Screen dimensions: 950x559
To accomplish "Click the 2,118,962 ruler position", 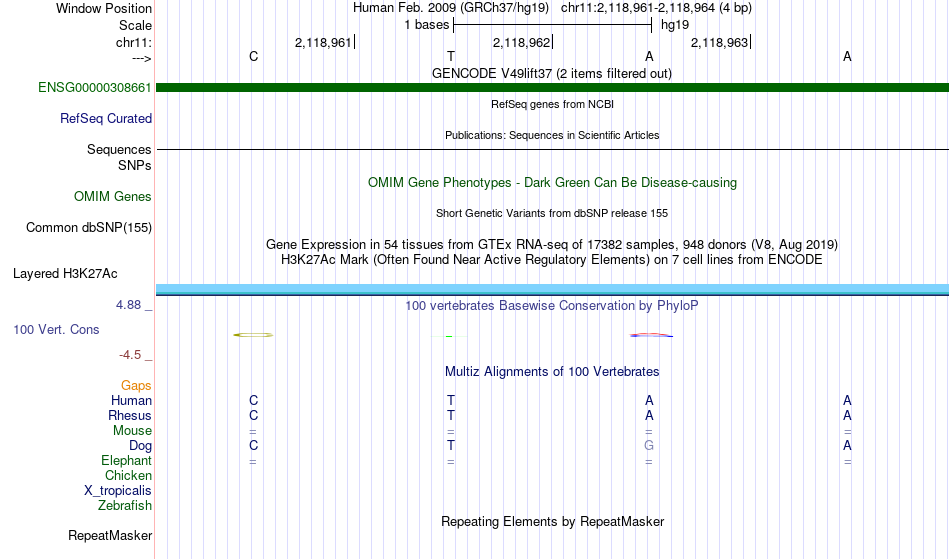I will pos(521,42).
